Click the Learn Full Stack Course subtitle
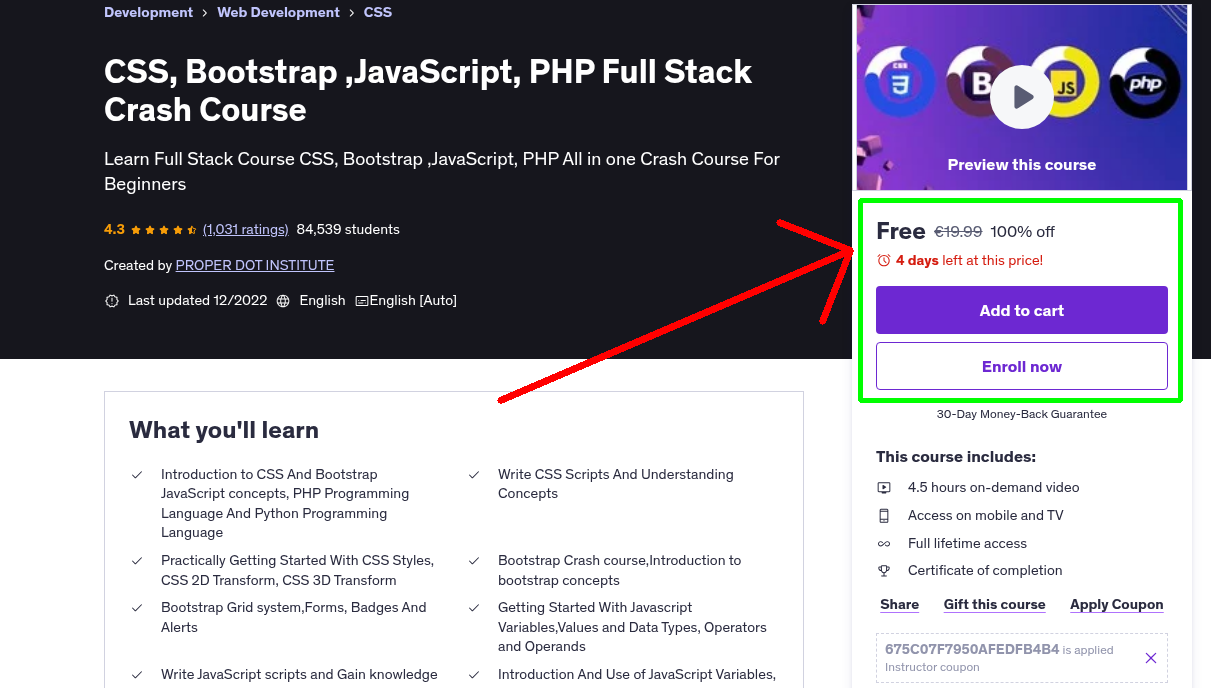Viewport: 1211px width, 688px height. click(x=442, y=172)
